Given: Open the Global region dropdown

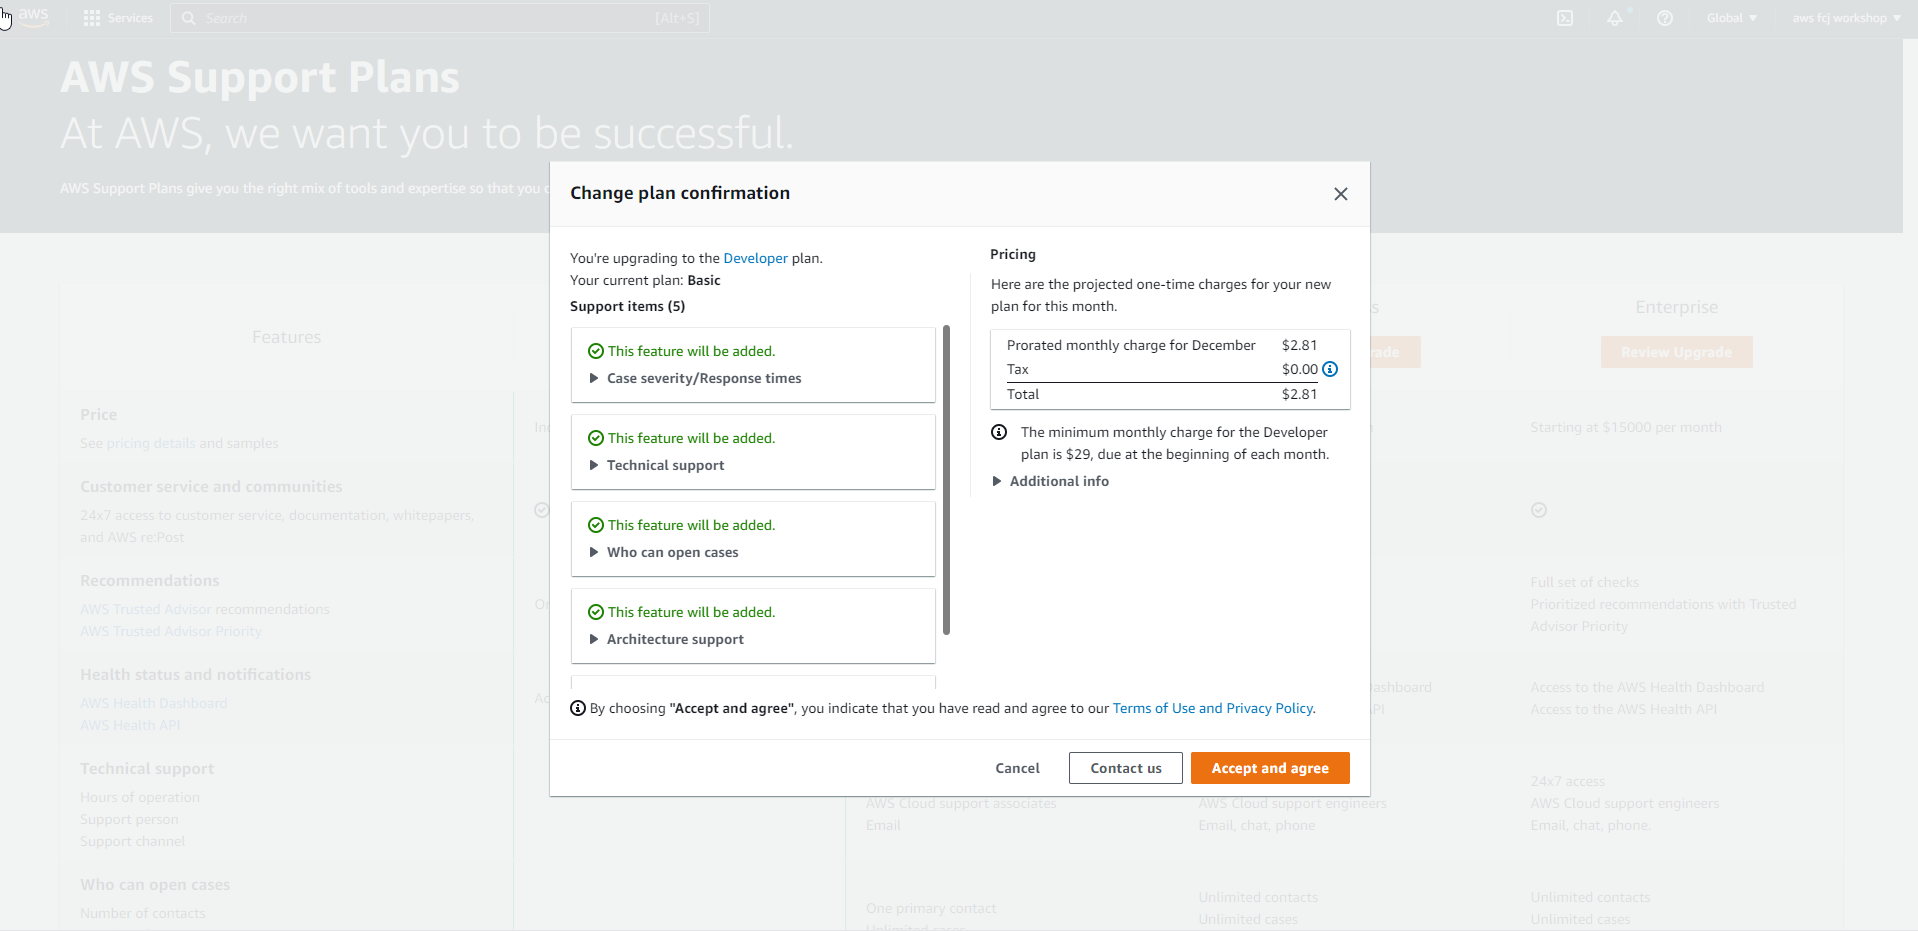Looking at the screenshot, I should [x=1731, y=18].
